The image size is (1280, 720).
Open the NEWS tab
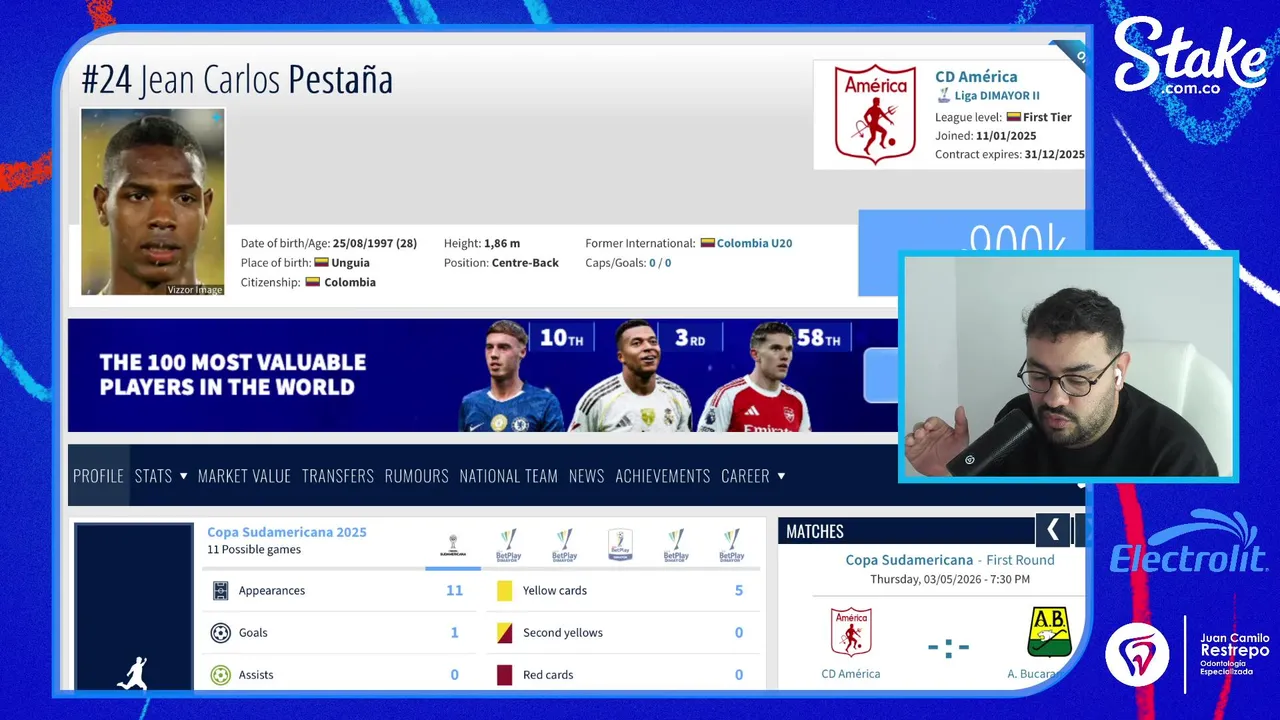pos(586,476)
